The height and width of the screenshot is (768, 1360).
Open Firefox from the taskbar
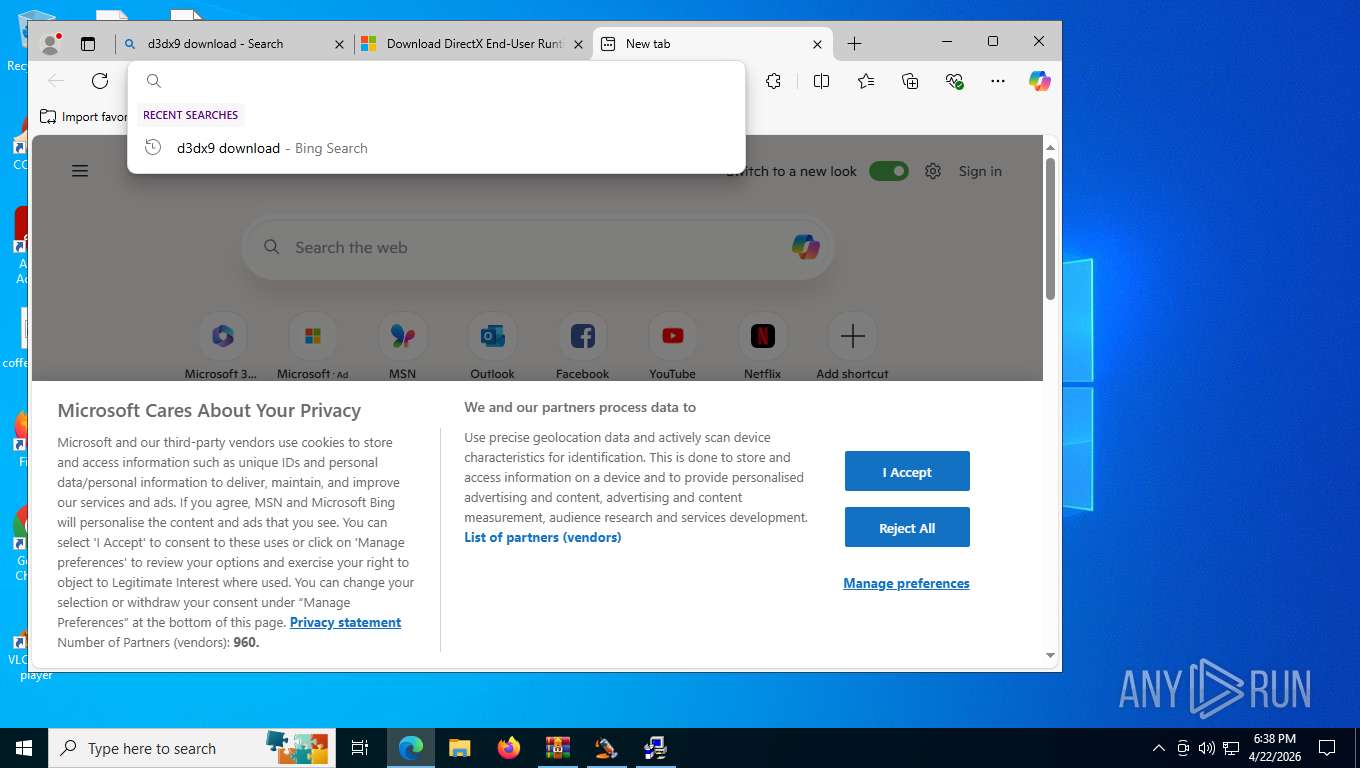click(x=509, y=748)
